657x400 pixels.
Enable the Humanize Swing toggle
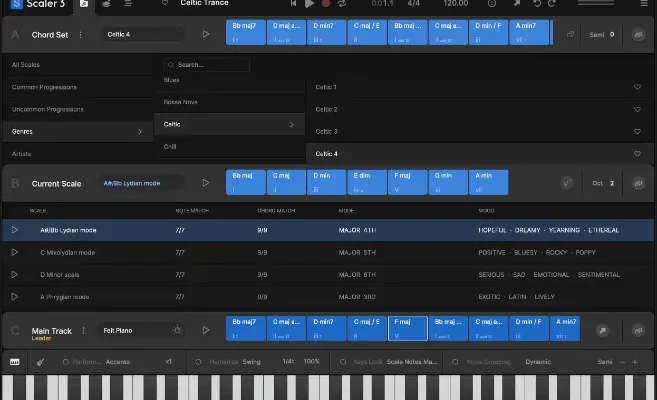(x=198, y=362)
